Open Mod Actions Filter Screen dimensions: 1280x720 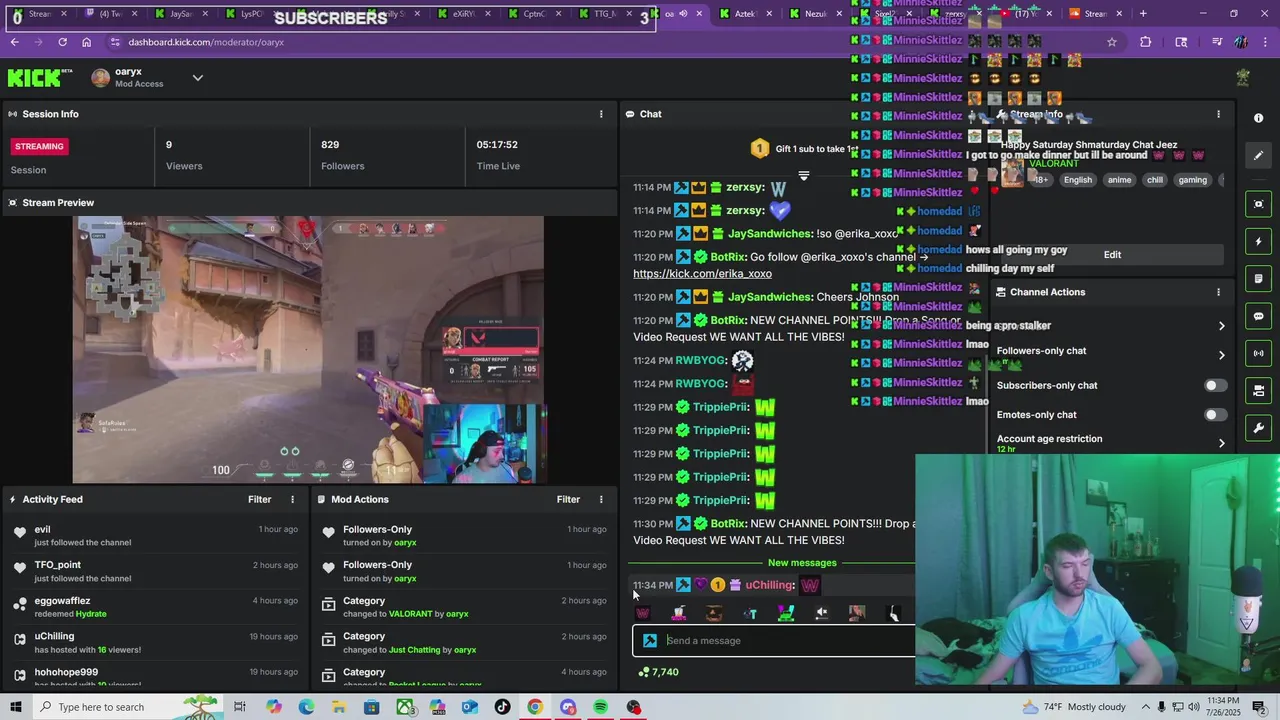[x=568, y=499]
